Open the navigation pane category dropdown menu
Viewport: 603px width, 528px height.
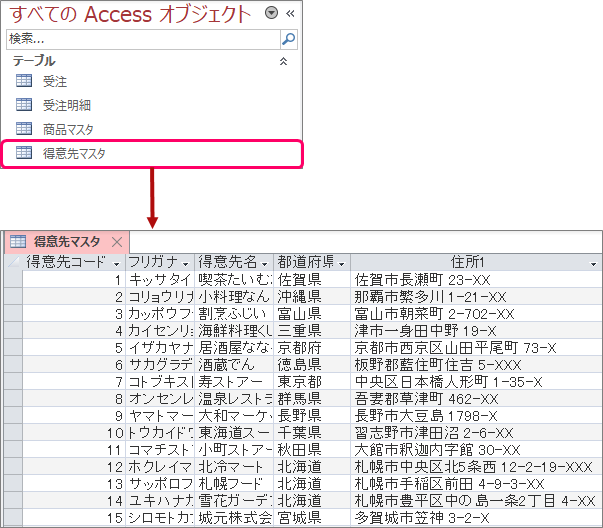point(271,13)
